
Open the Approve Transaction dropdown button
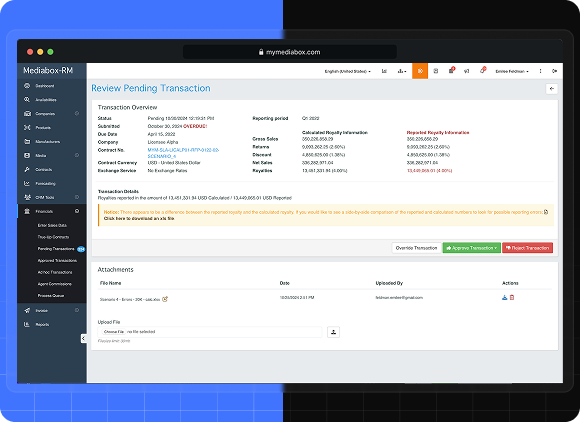pos(472,248)
